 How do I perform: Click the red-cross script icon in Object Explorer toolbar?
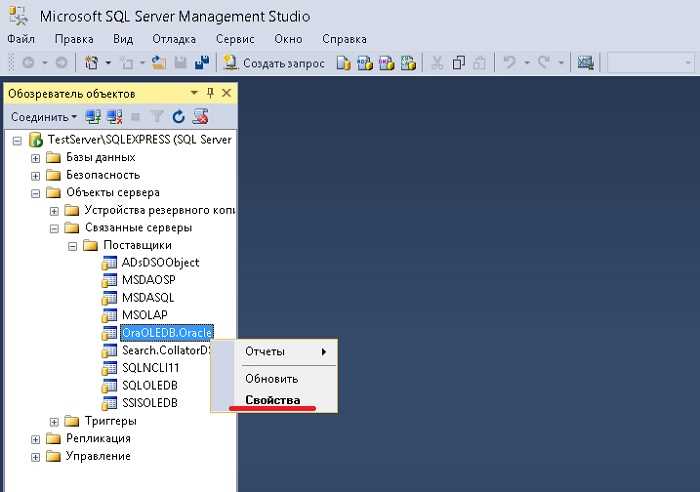(x=200, y=117)
